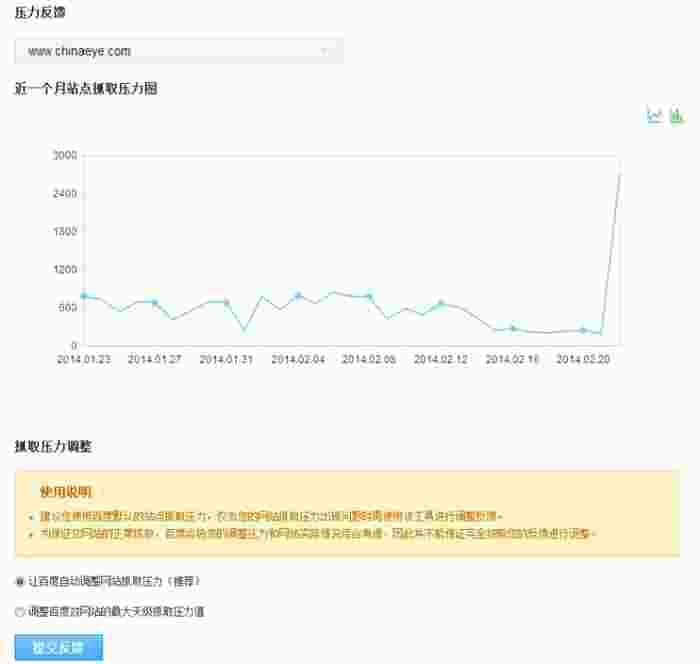Image resolution: width=700 pixels, height=664 pixels.
Task: Open the www.chinaeye.com site dropdown
Action: pyautogui.click(x=179, y=51)
